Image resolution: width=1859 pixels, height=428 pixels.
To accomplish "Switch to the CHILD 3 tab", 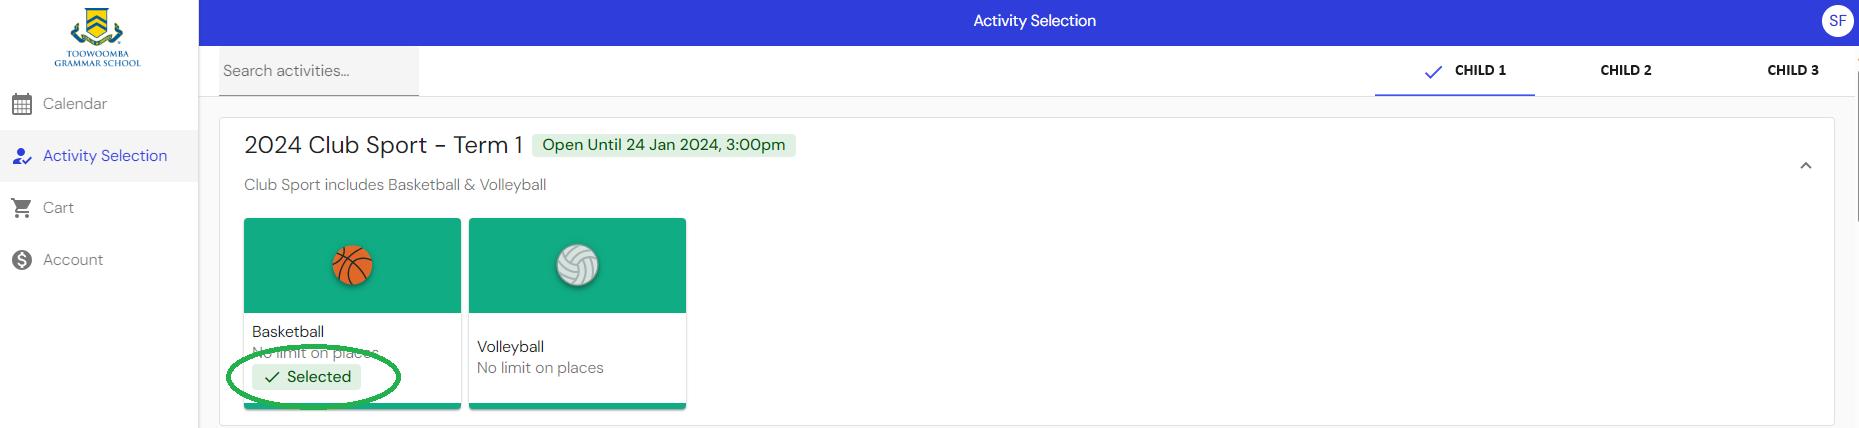I will 1792,71.
